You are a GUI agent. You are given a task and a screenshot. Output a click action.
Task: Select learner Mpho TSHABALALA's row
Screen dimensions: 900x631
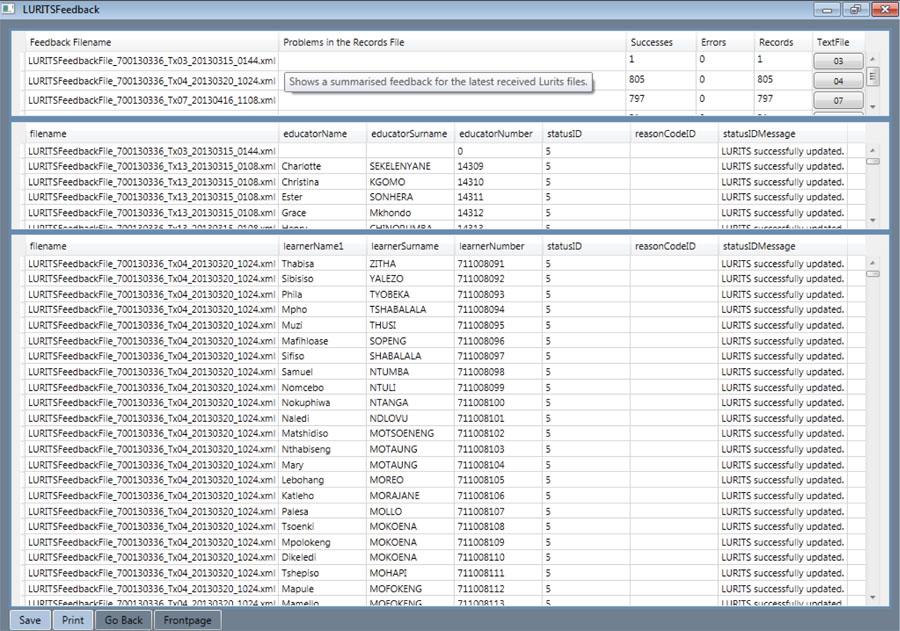pyautogui.click(x=400, y=310)
